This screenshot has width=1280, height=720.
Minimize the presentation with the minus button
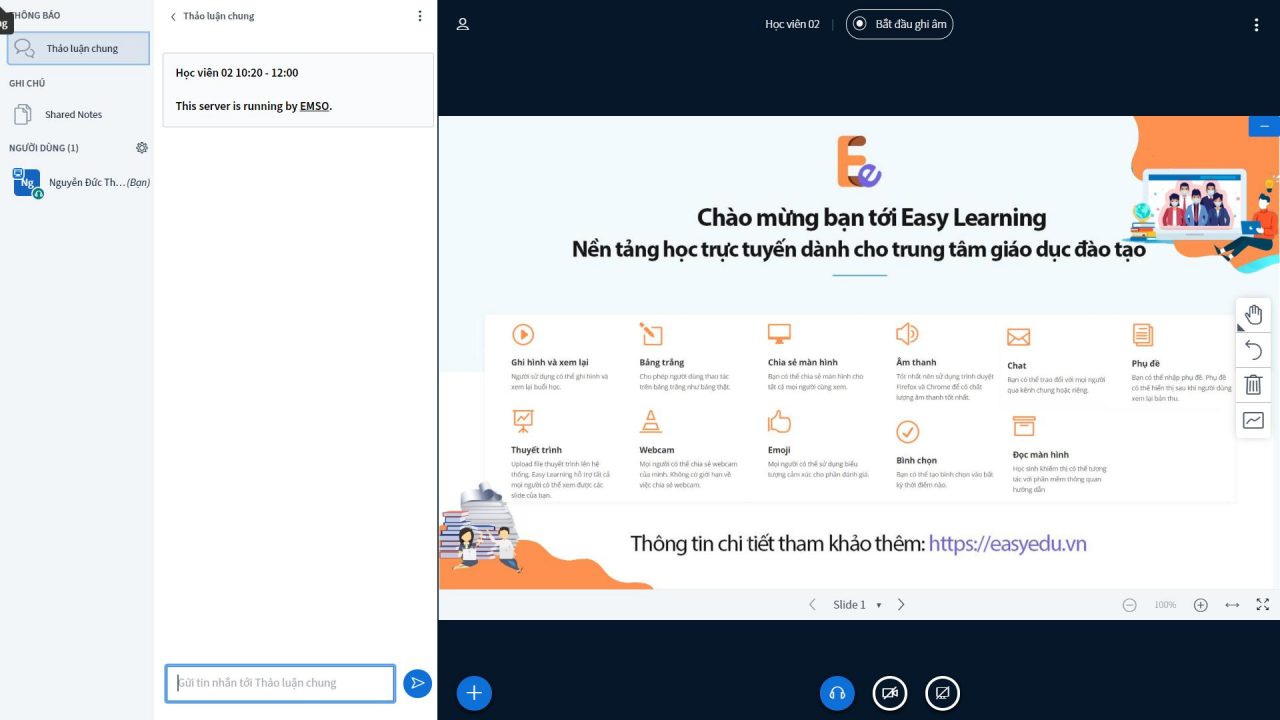click(1263, 125)
